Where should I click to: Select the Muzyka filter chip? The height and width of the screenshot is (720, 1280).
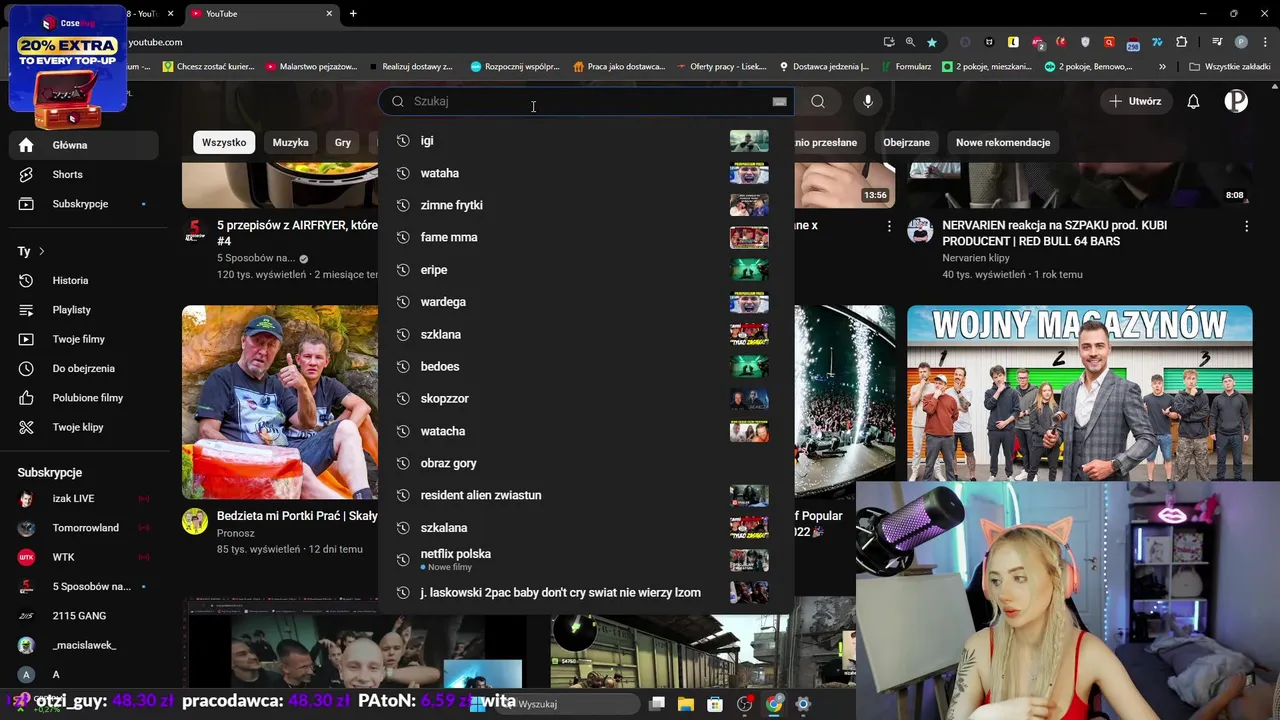[291, 142]
